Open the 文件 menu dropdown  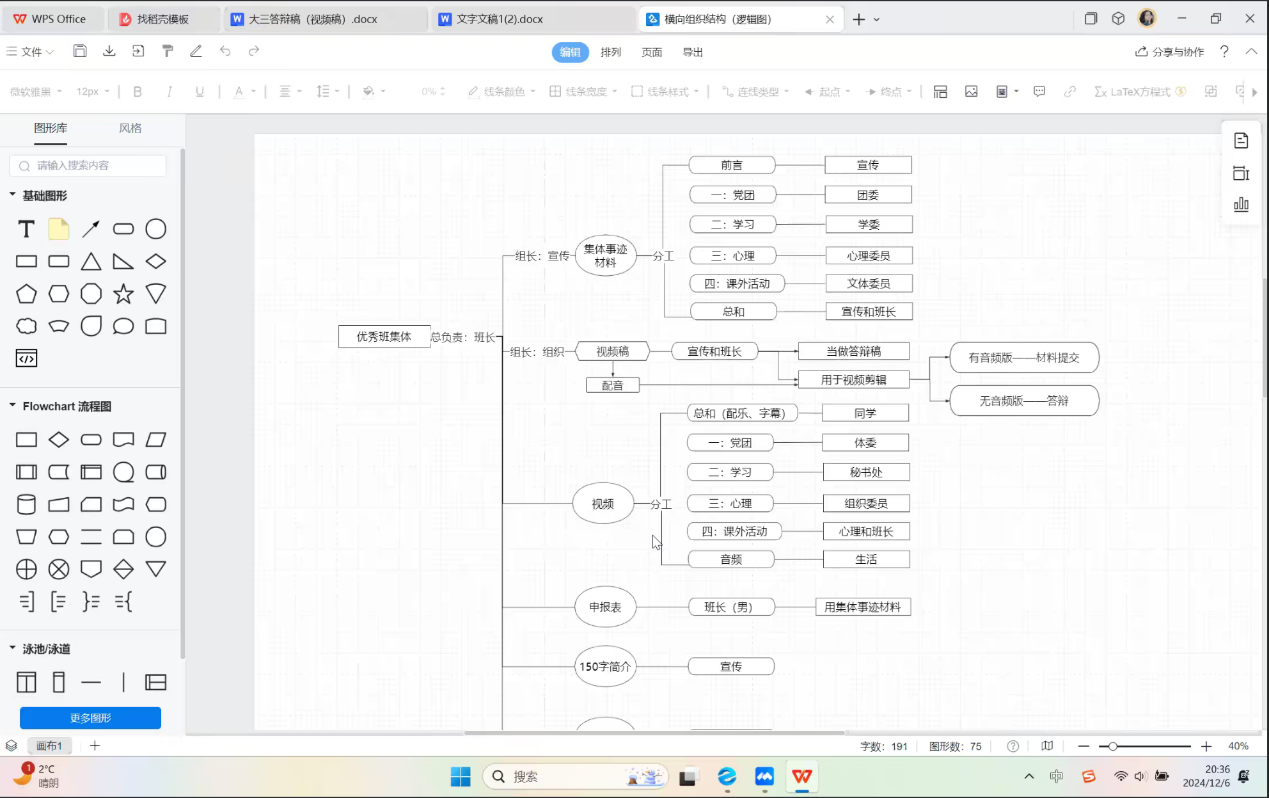point(30,51)
